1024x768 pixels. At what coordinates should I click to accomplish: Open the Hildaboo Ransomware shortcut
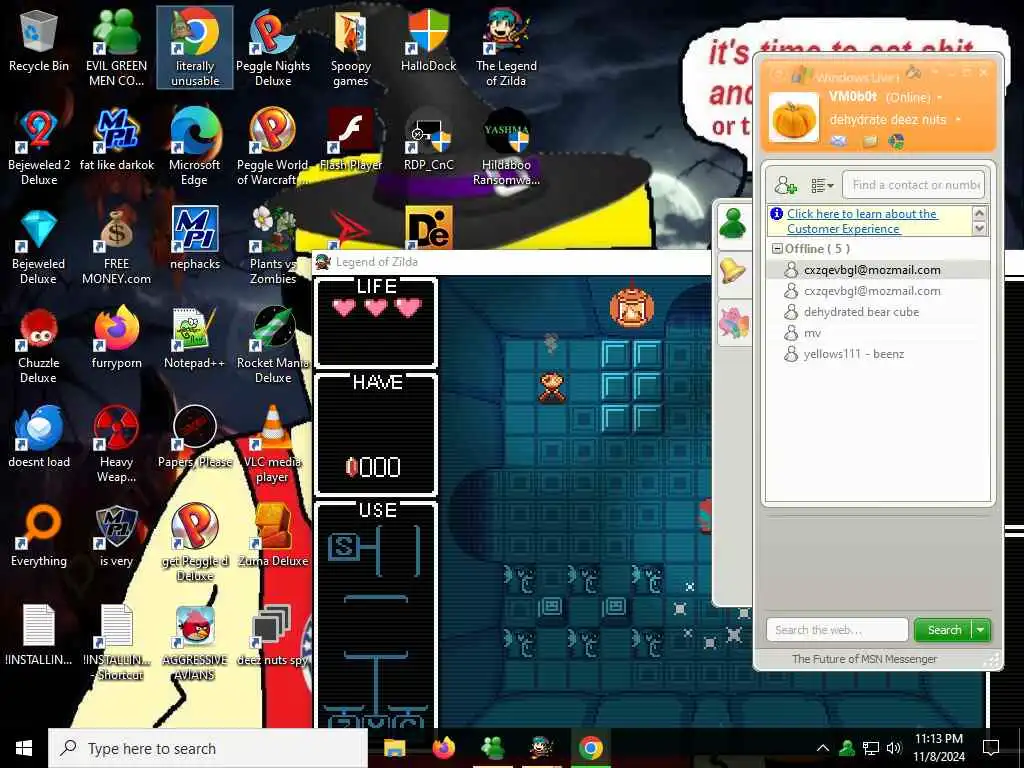(506, 147)
